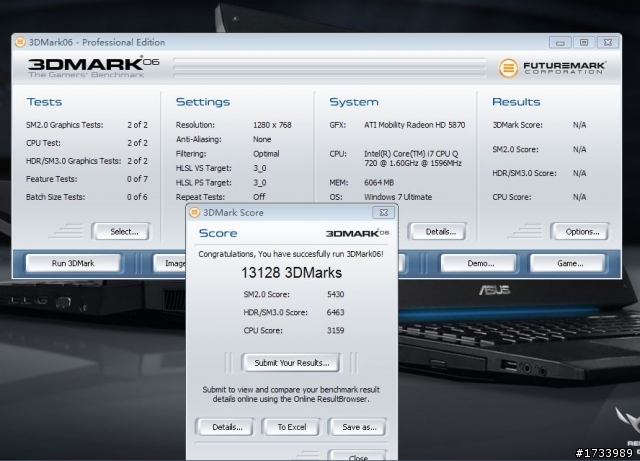Image resolution: width=640 pixels, height=461 pixels.
Task: Launch the Game... button
Action: click(570, 263)
